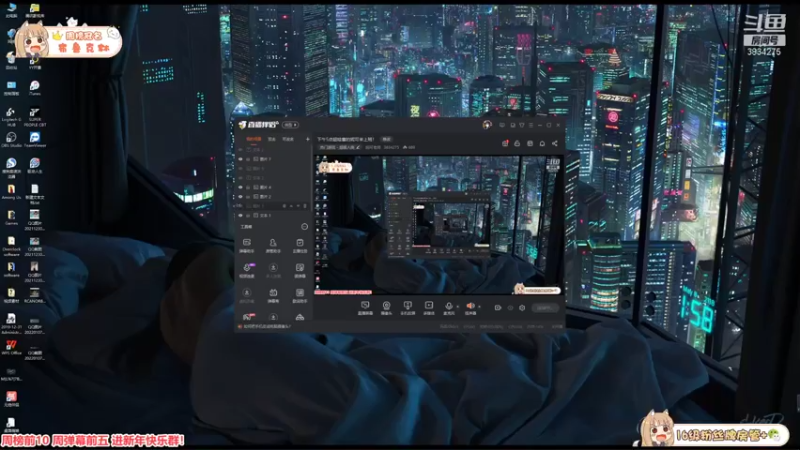Screen dimensions: 800x450
Task: Hide the 图片 7 source with eye icon
Action: pos(240,159)
